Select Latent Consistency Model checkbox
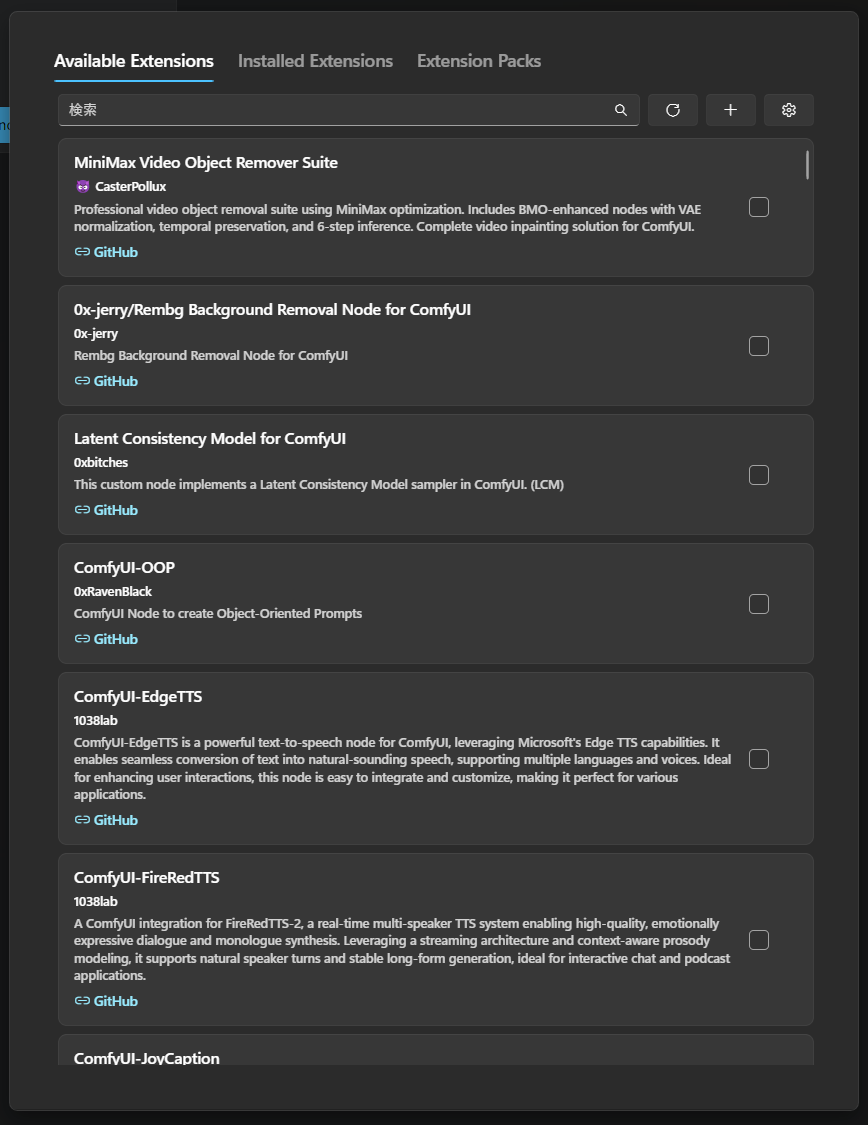 pyautogui.click(x=759, y=475)
